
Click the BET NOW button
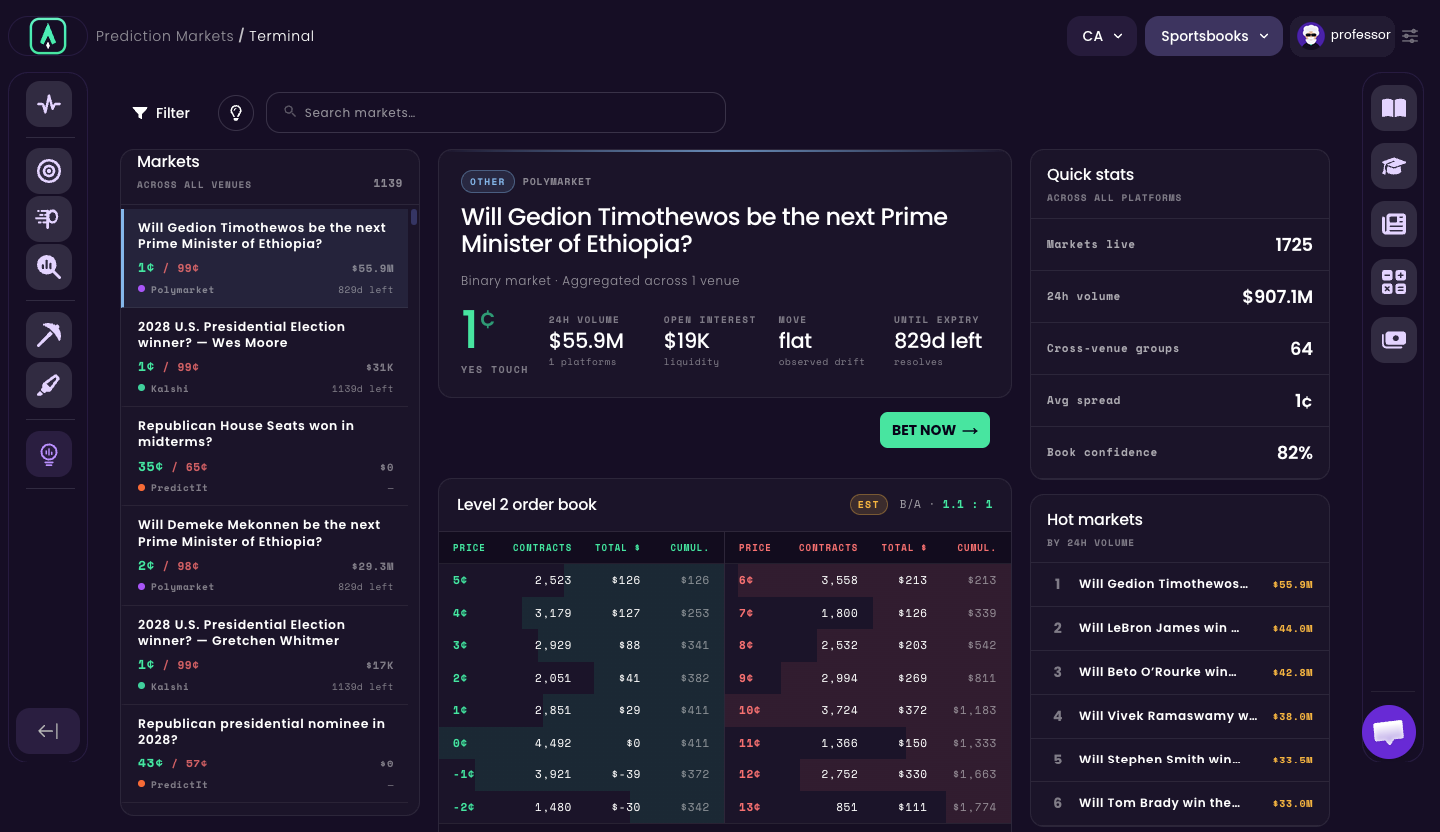[x=935, y=430]
